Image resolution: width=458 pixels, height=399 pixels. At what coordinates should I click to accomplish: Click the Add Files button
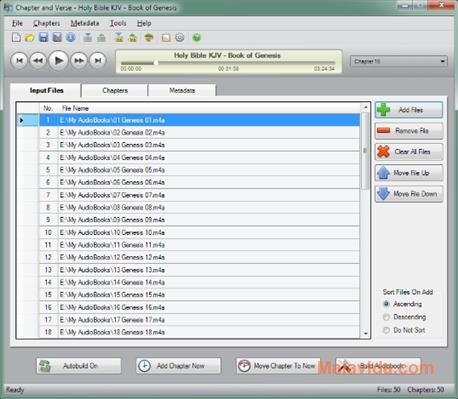point(409,110)
